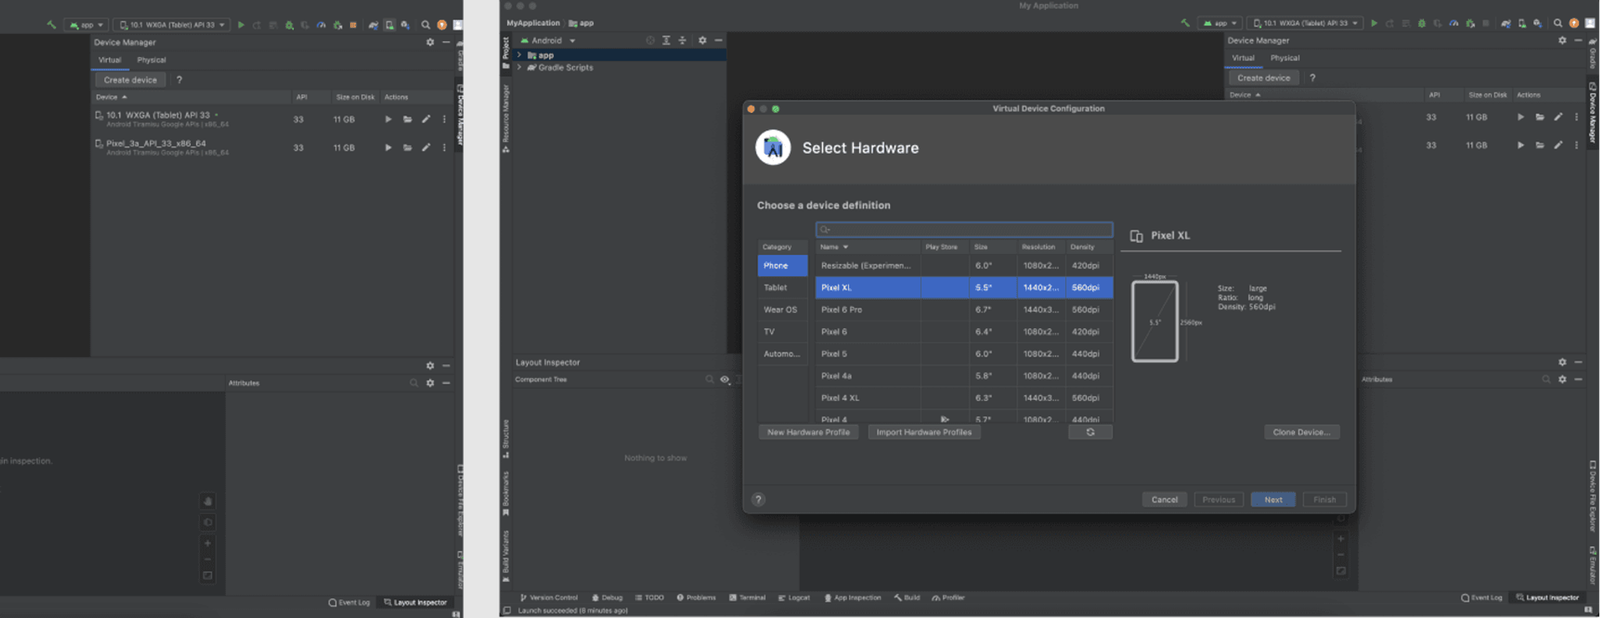Open more-actions dots for Pixel_3a_API_33_x86_64
The width and height of the screenshot is (1600, 618).
[444, 147]
